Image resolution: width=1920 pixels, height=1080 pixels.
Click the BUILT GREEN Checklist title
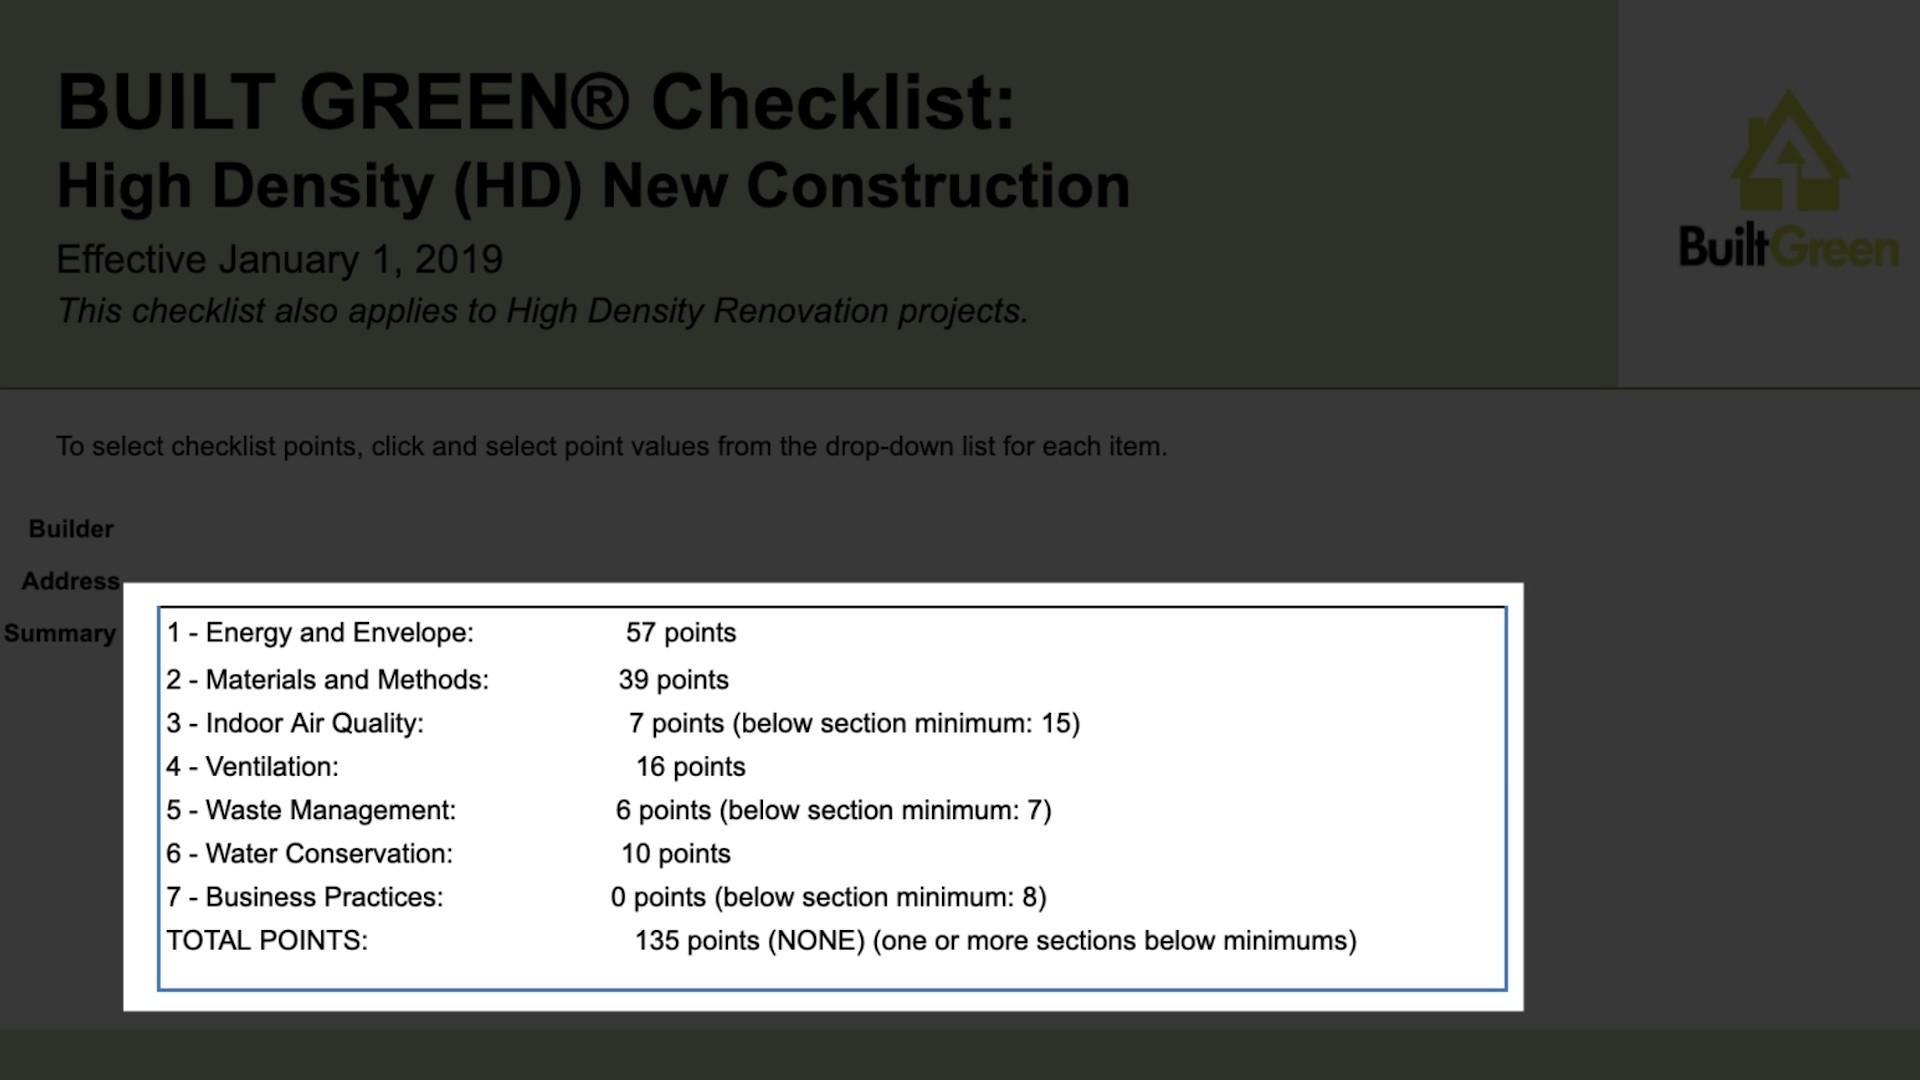click(x=536, y=101)
